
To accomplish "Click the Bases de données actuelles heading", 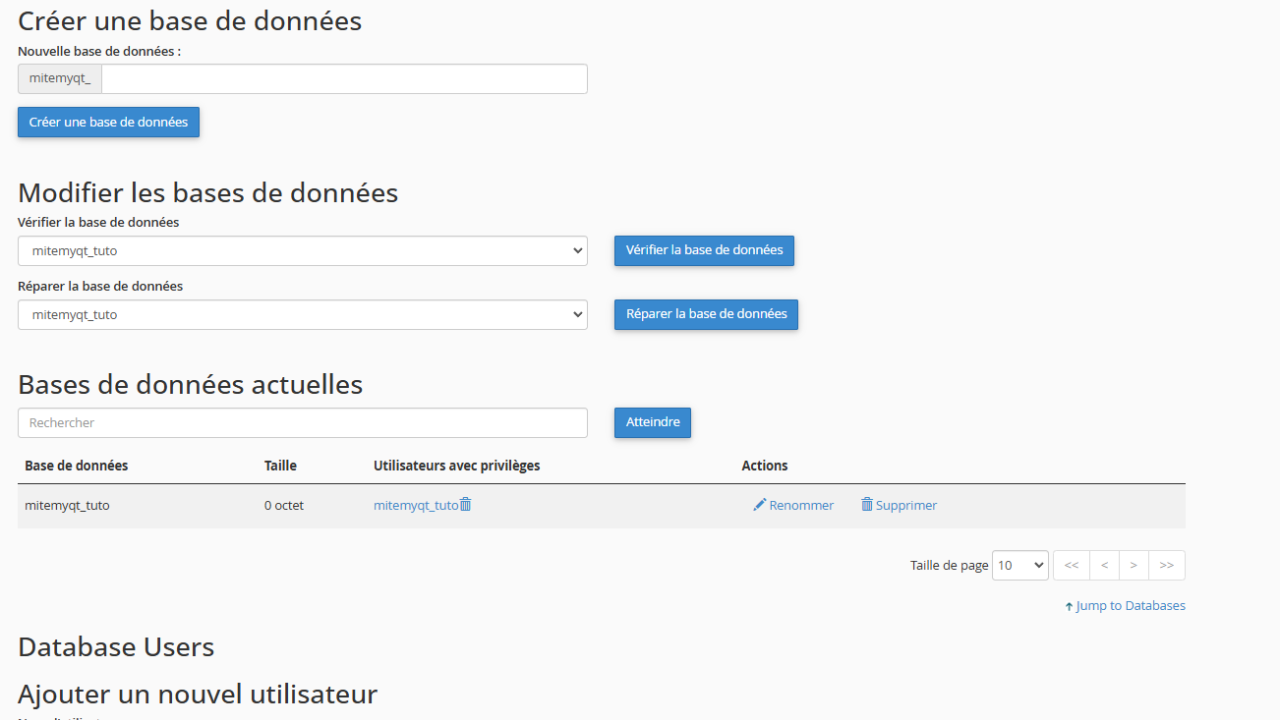I will point(190,385).
